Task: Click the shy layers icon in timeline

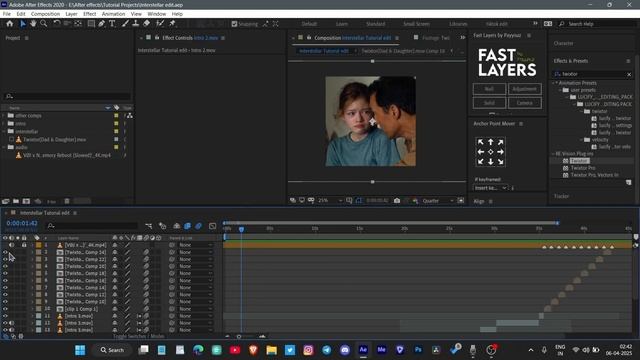Action: coord(177,226)
